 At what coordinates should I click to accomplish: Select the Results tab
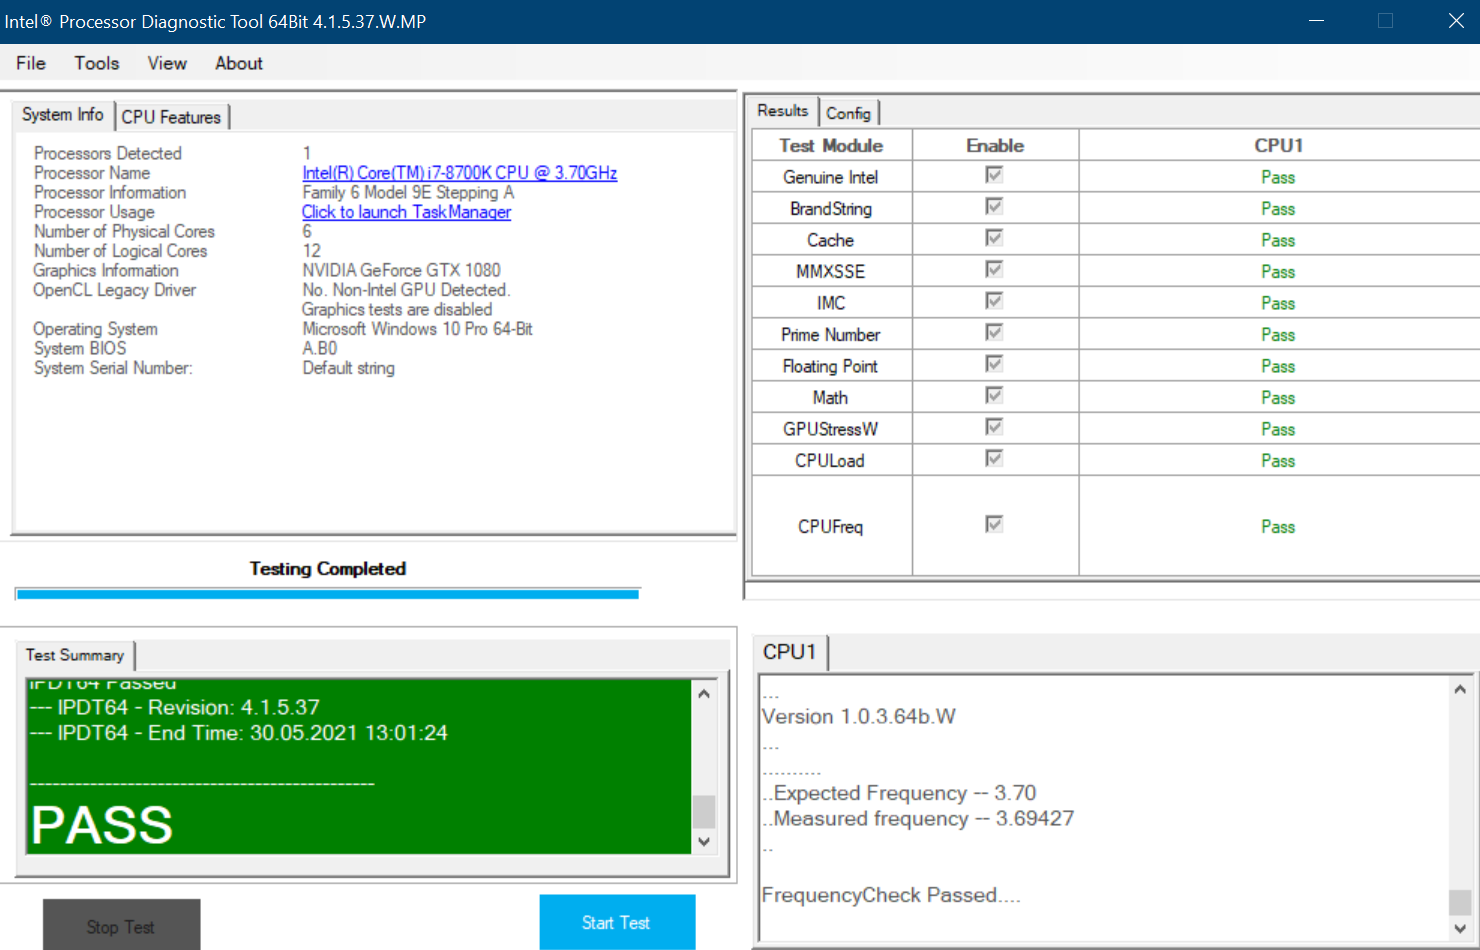point(783,111)
